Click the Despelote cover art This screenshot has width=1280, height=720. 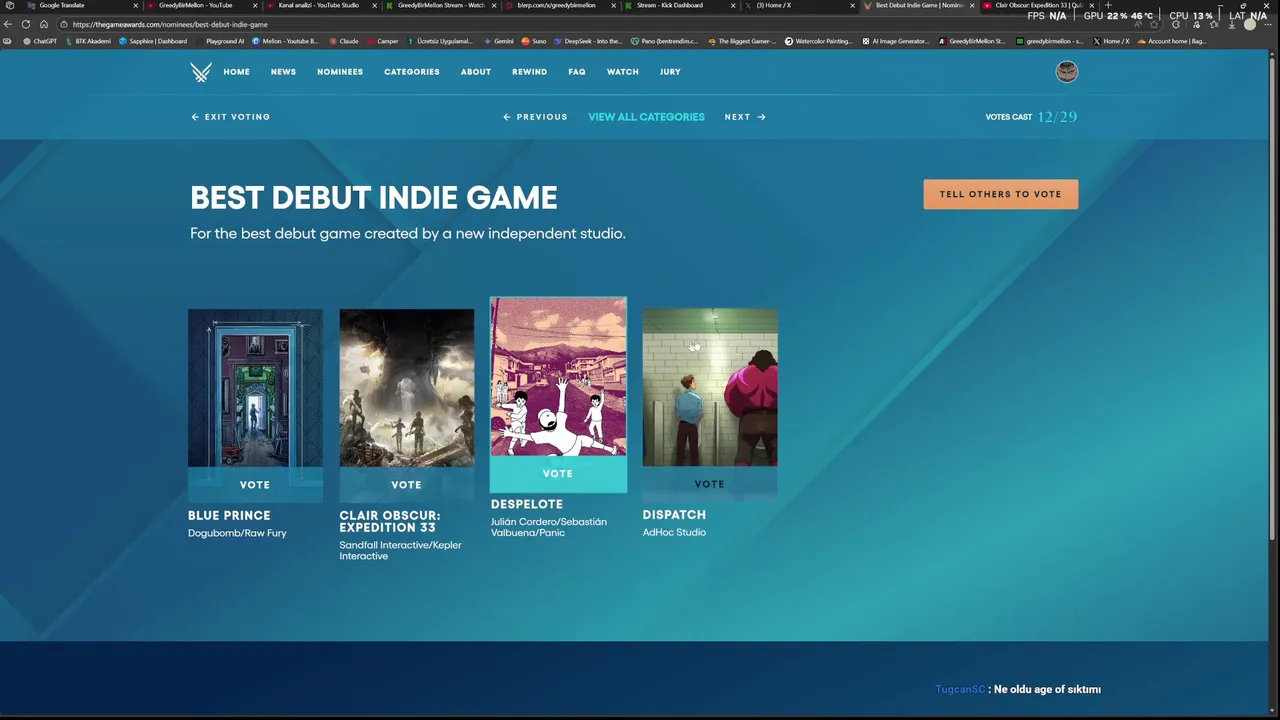tap(558, 377)
